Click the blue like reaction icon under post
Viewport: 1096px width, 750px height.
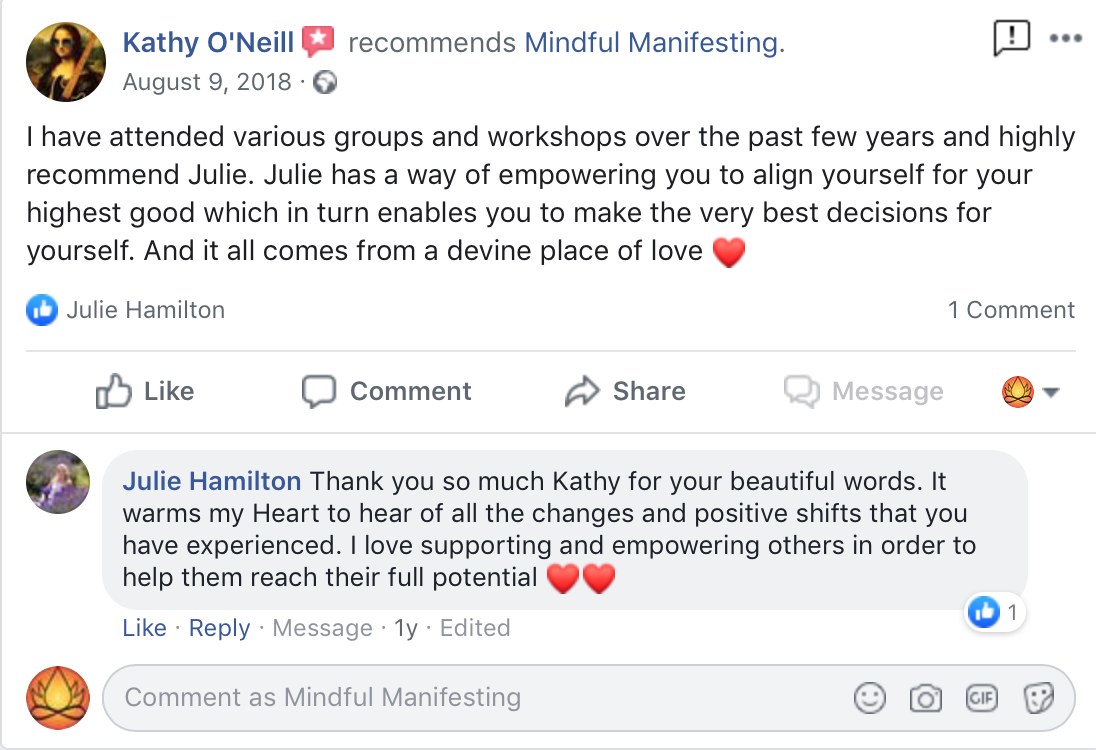pos(42,311)
